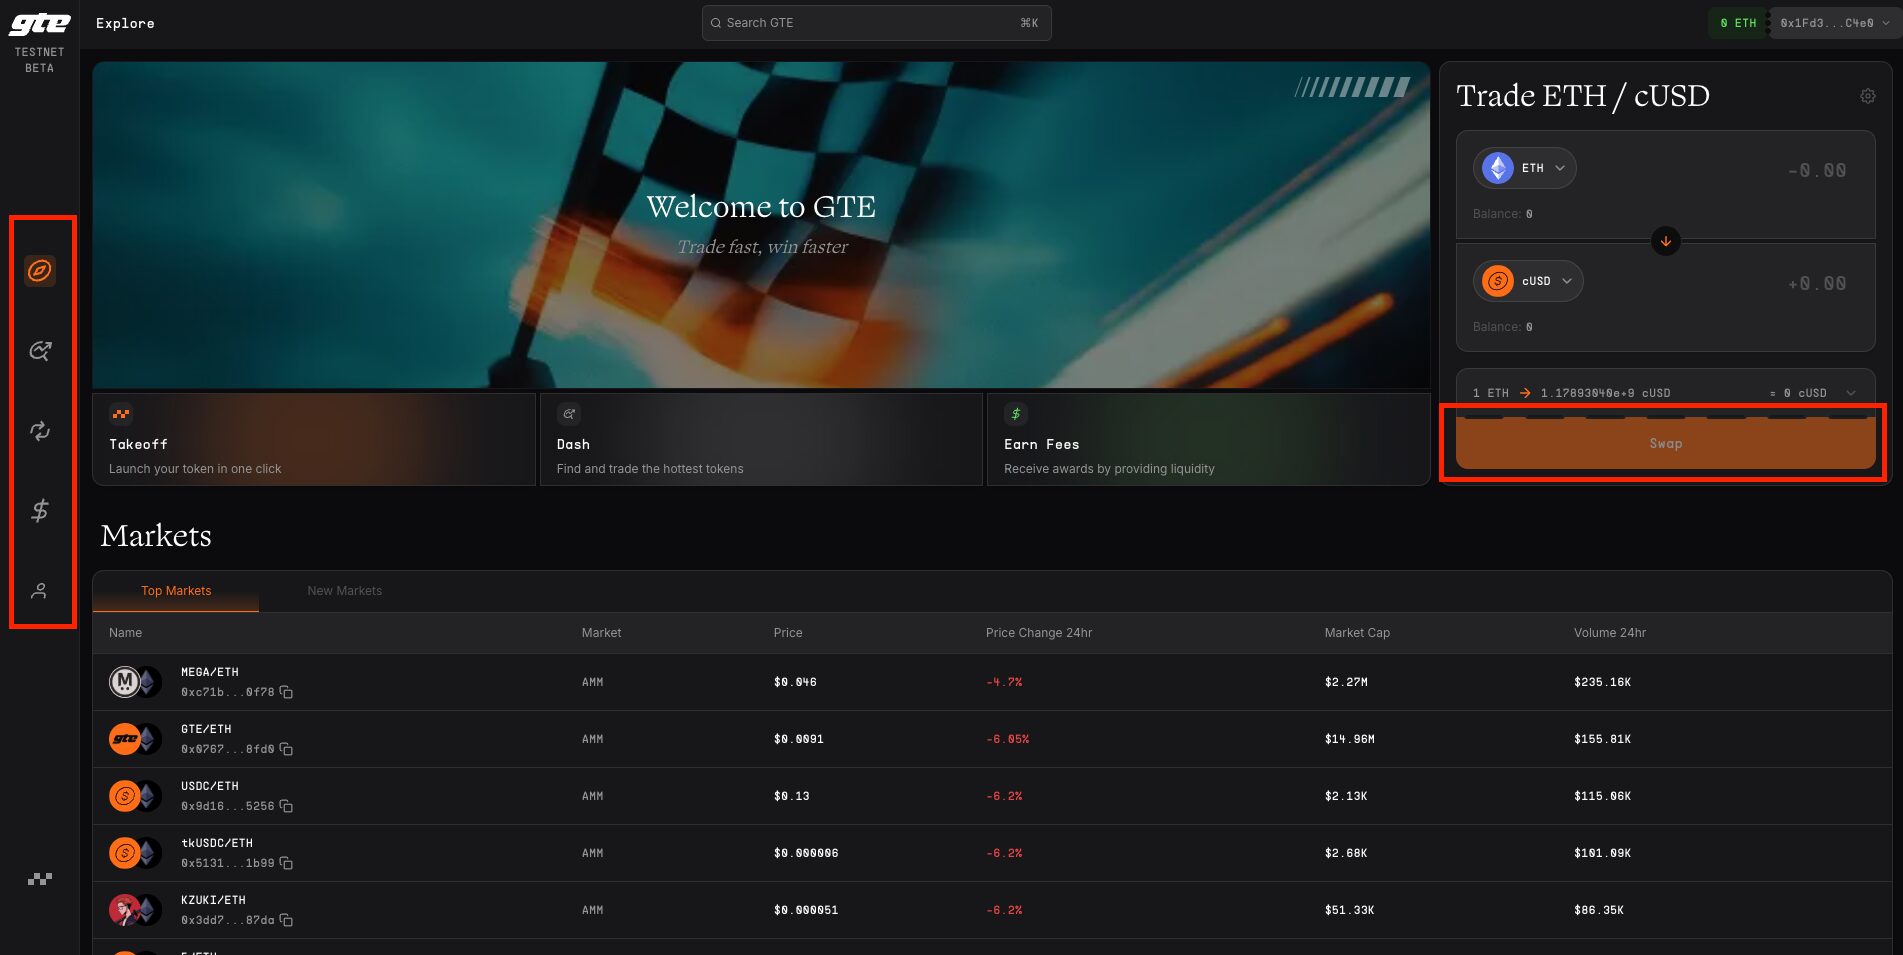Expand the exchange rate details chevron
Screen dimensions: 1903x955
point(1851,393)
